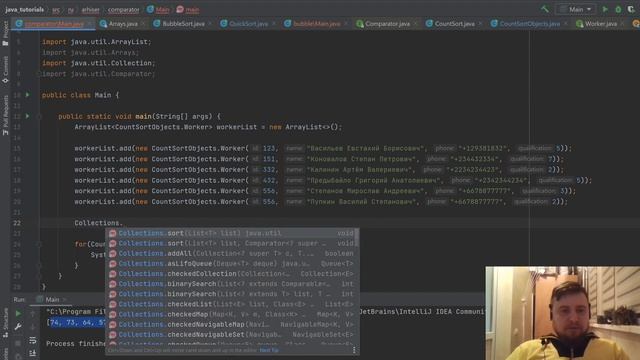
Task: Click the completion popup scrollbar
Action: (357, 238)
